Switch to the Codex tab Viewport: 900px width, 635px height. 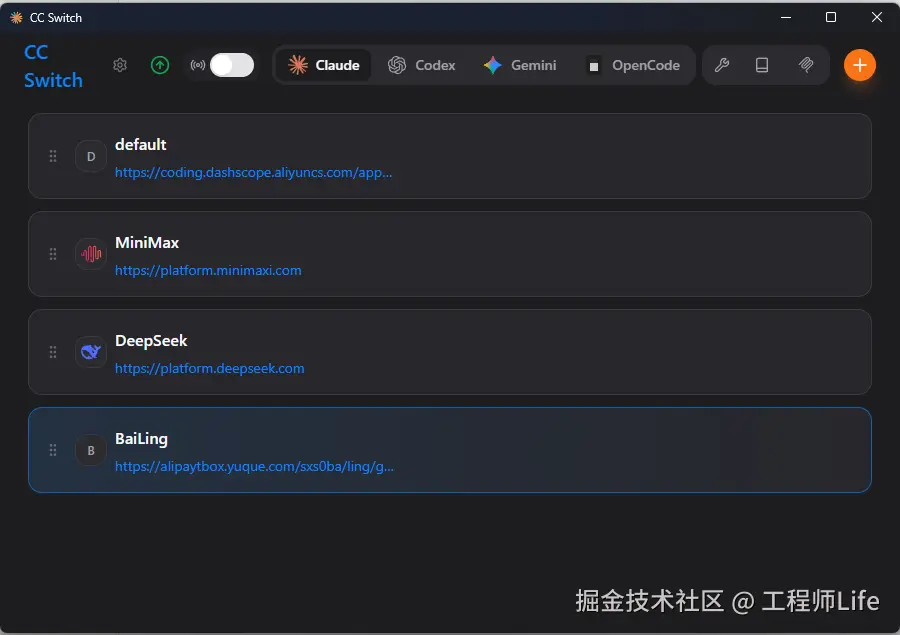coord(422,65)
